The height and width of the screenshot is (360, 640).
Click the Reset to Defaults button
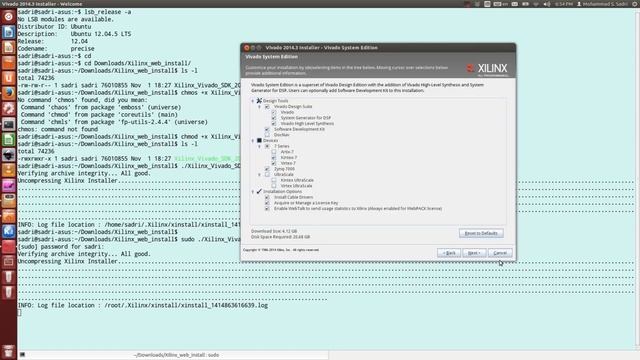click(481, 233)
